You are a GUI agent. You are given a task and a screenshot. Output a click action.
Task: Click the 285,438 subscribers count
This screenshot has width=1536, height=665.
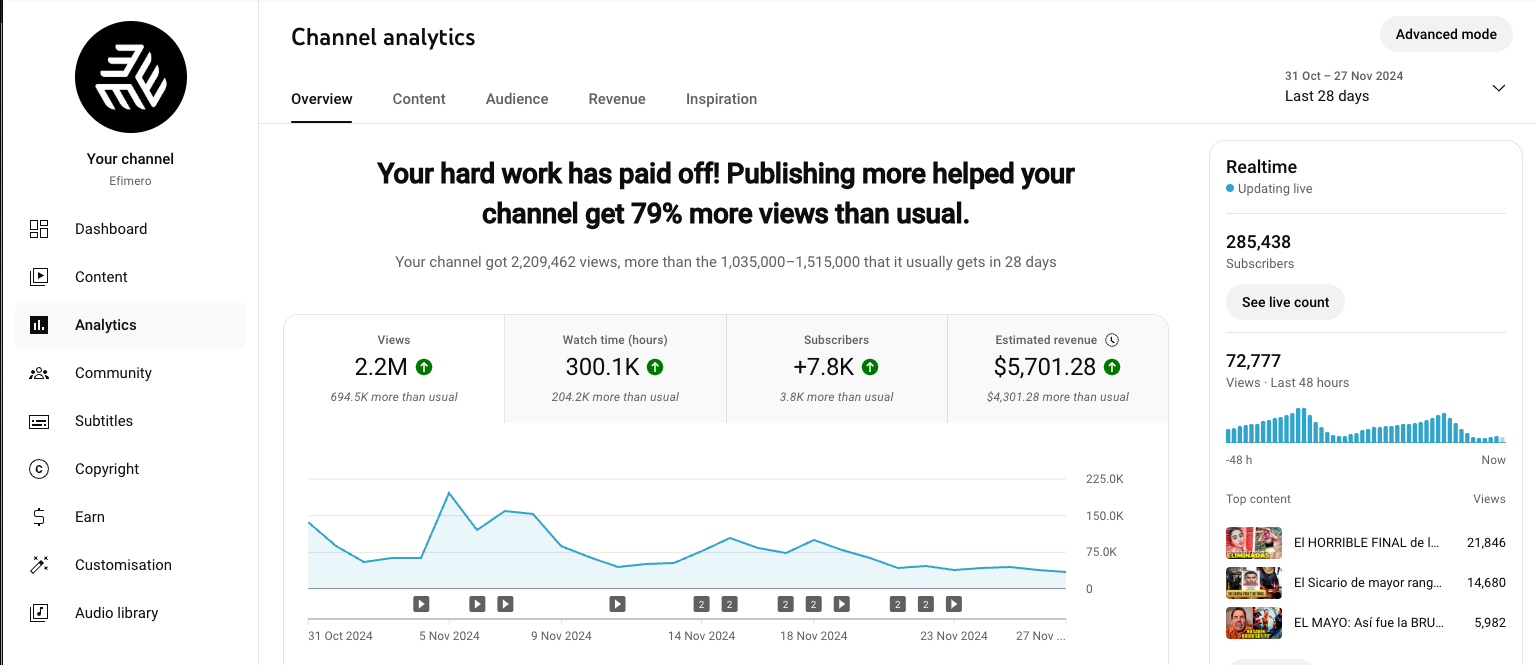click(x=1258, y=242)
